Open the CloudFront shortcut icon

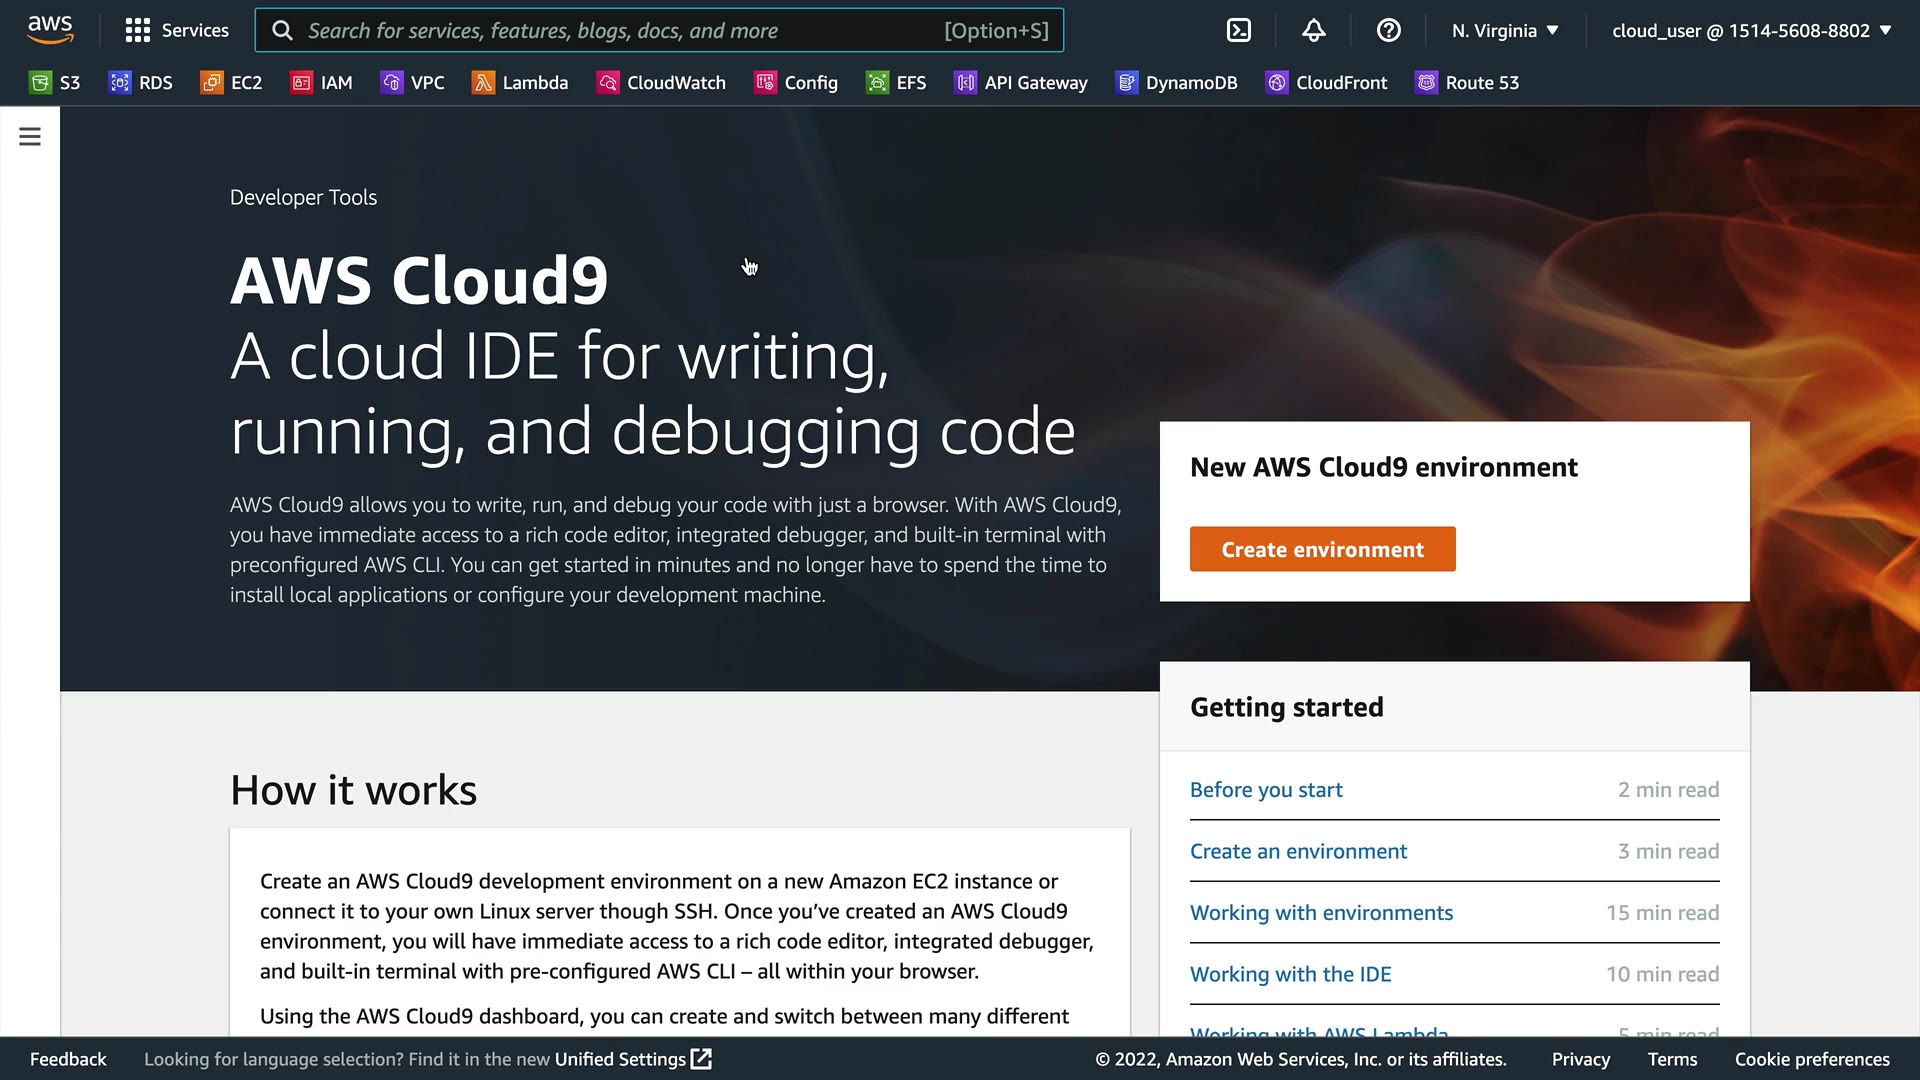point(1277,83)
